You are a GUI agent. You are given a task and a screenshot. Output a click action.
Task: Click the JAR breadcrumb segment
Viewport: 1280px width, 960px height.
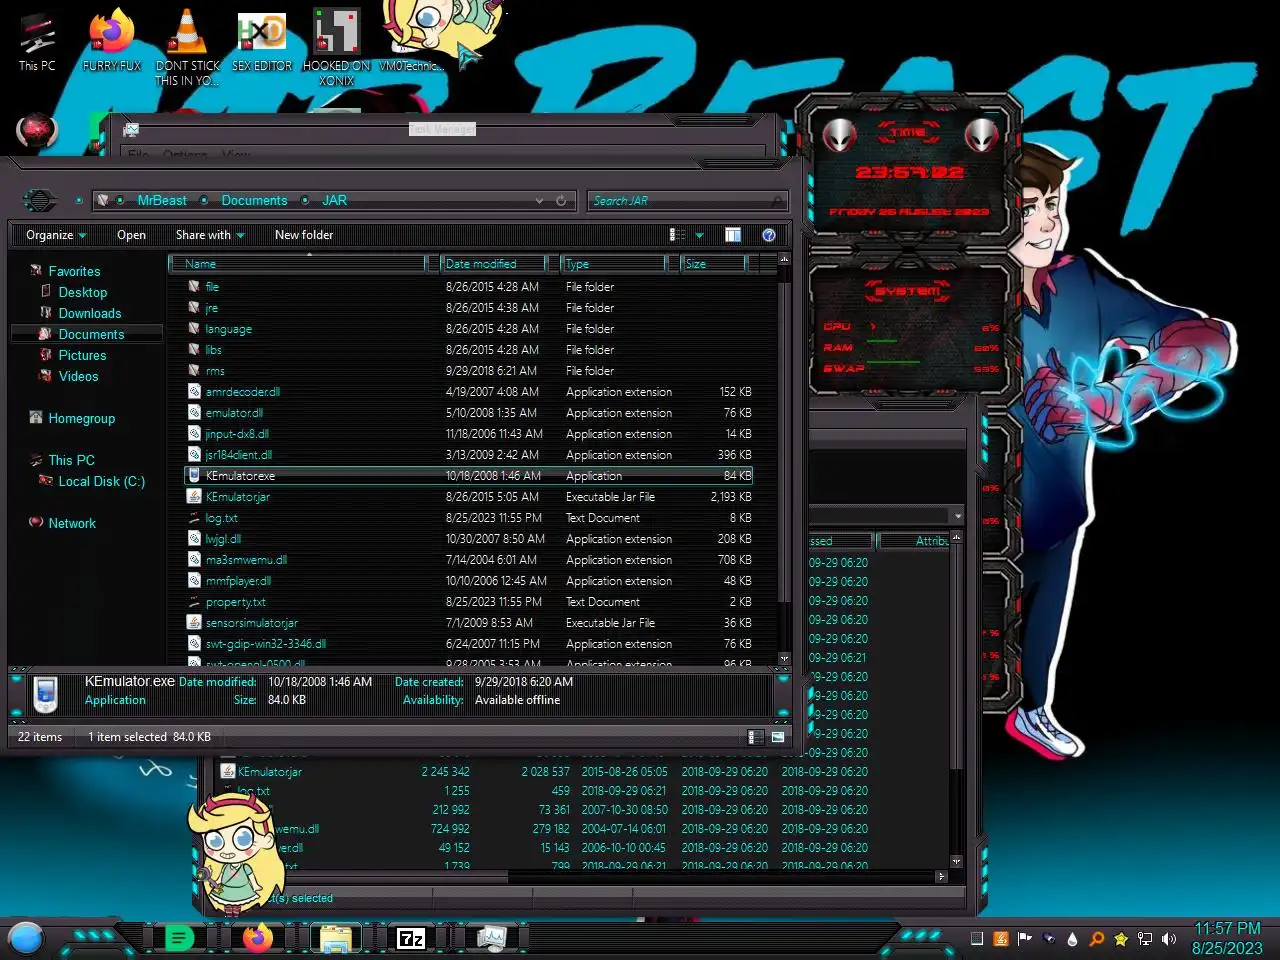click(334, 201)
